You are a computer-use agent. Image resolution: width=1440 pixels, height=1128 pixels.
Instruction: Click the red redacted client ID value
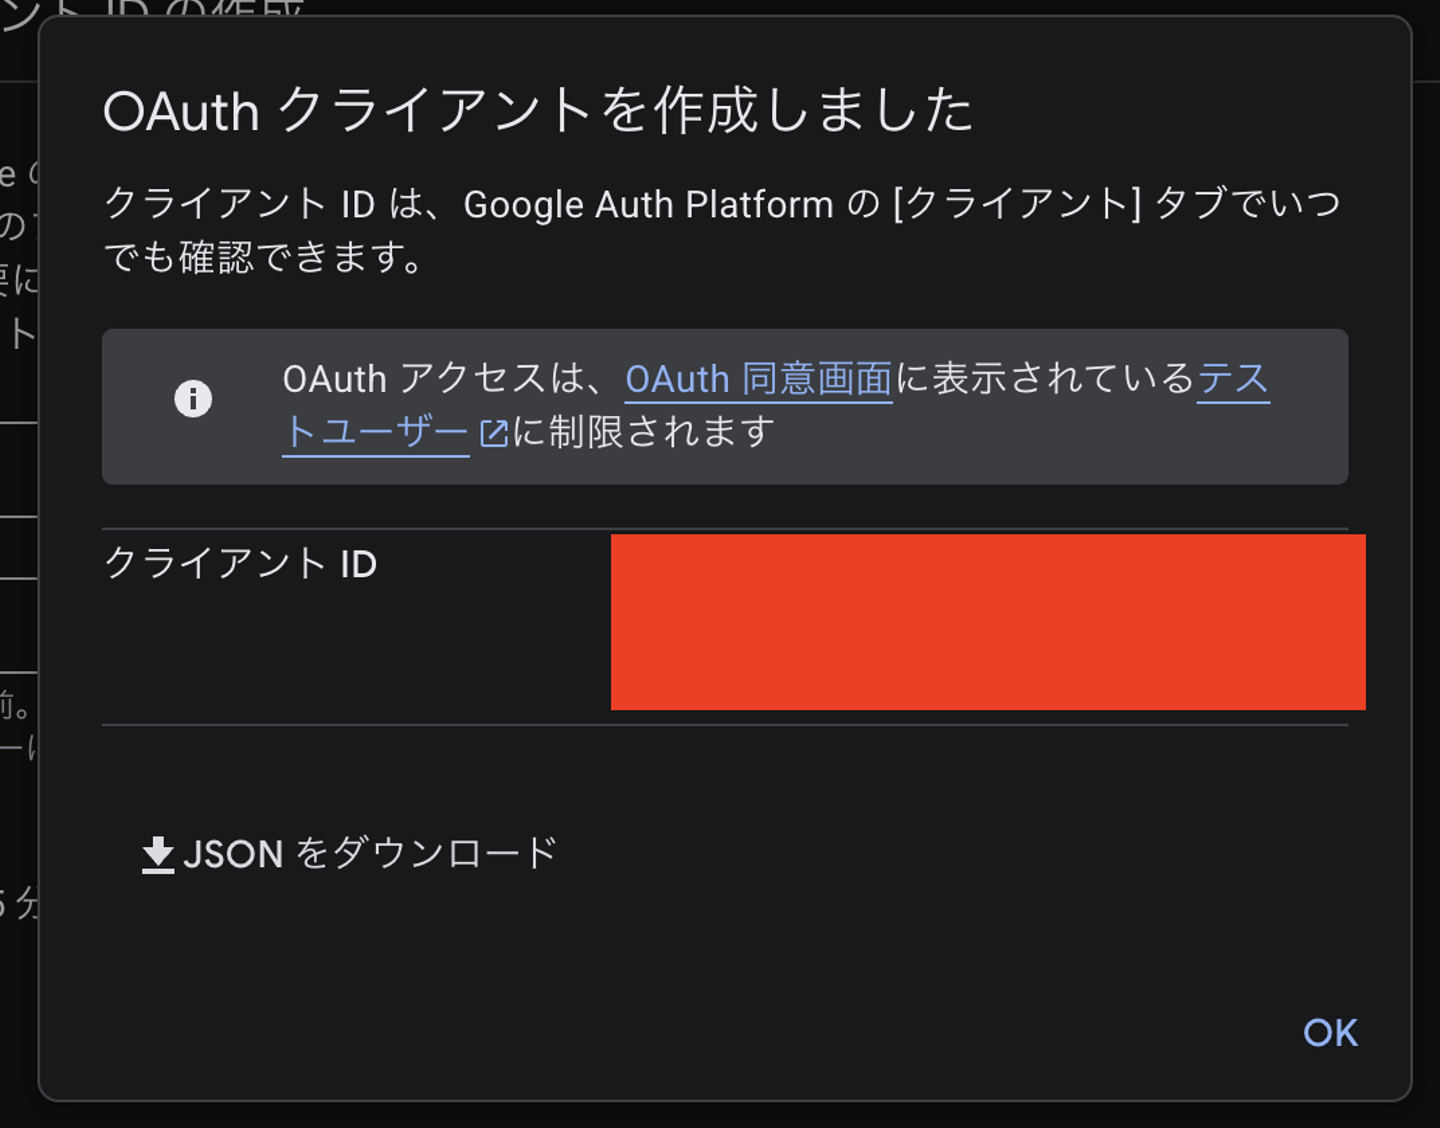(x=988, y=622)
